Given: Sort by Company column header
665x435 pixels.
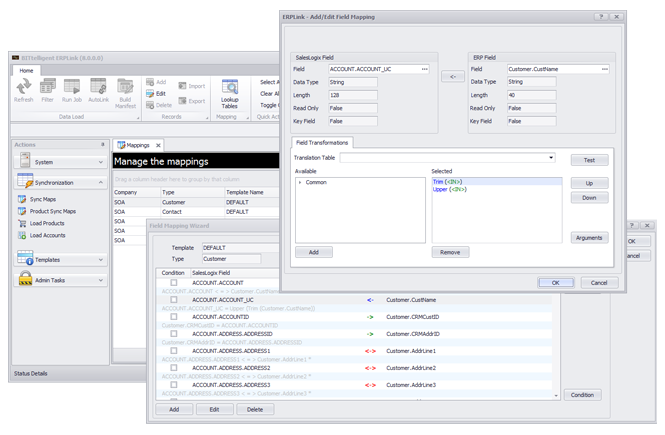Looking at the screenshot, I should [137, 192].
